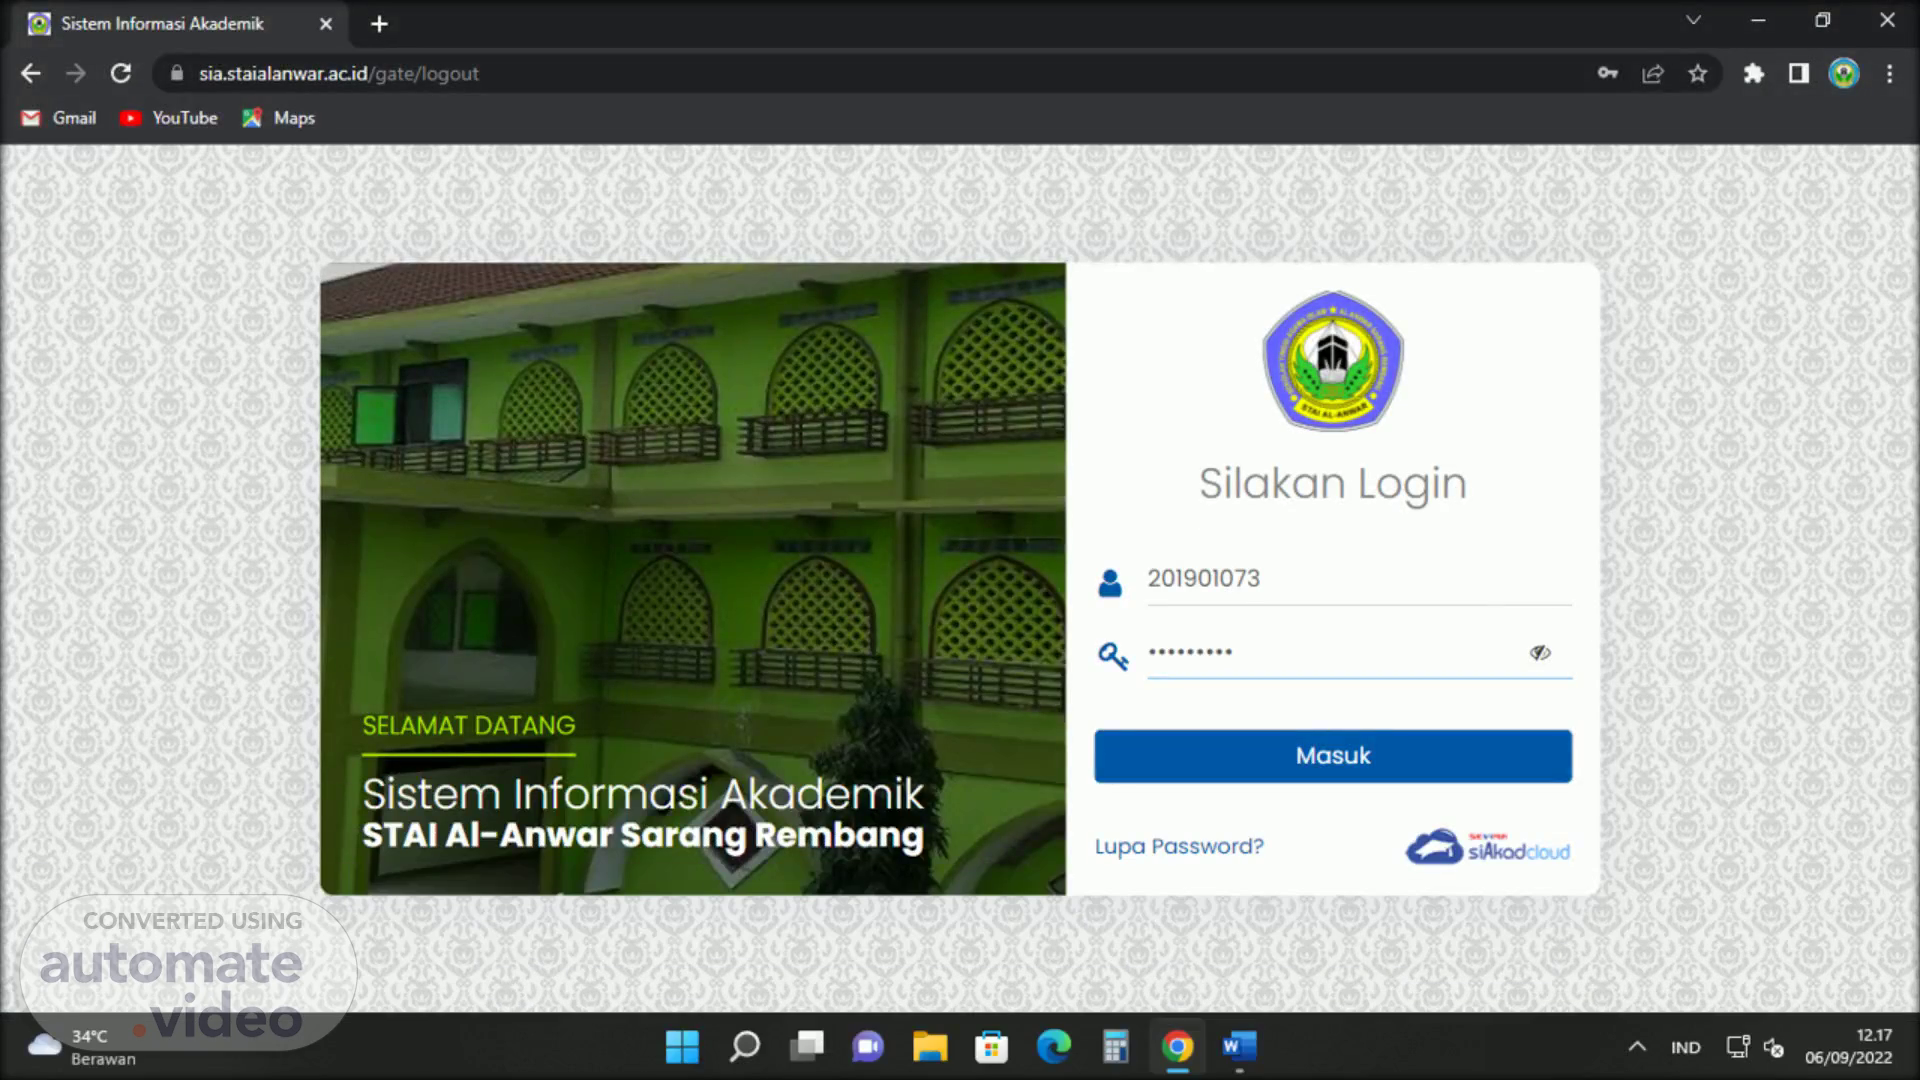Go back with browser back arrow
1920x1080 pixels.
31,74
